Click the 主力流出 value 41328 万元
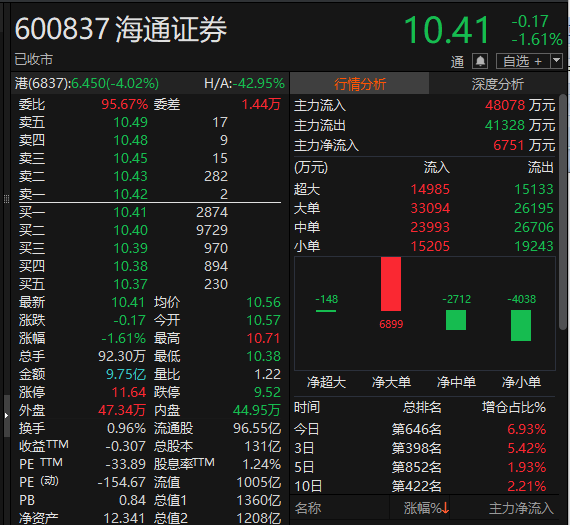 tap(520, 125)
